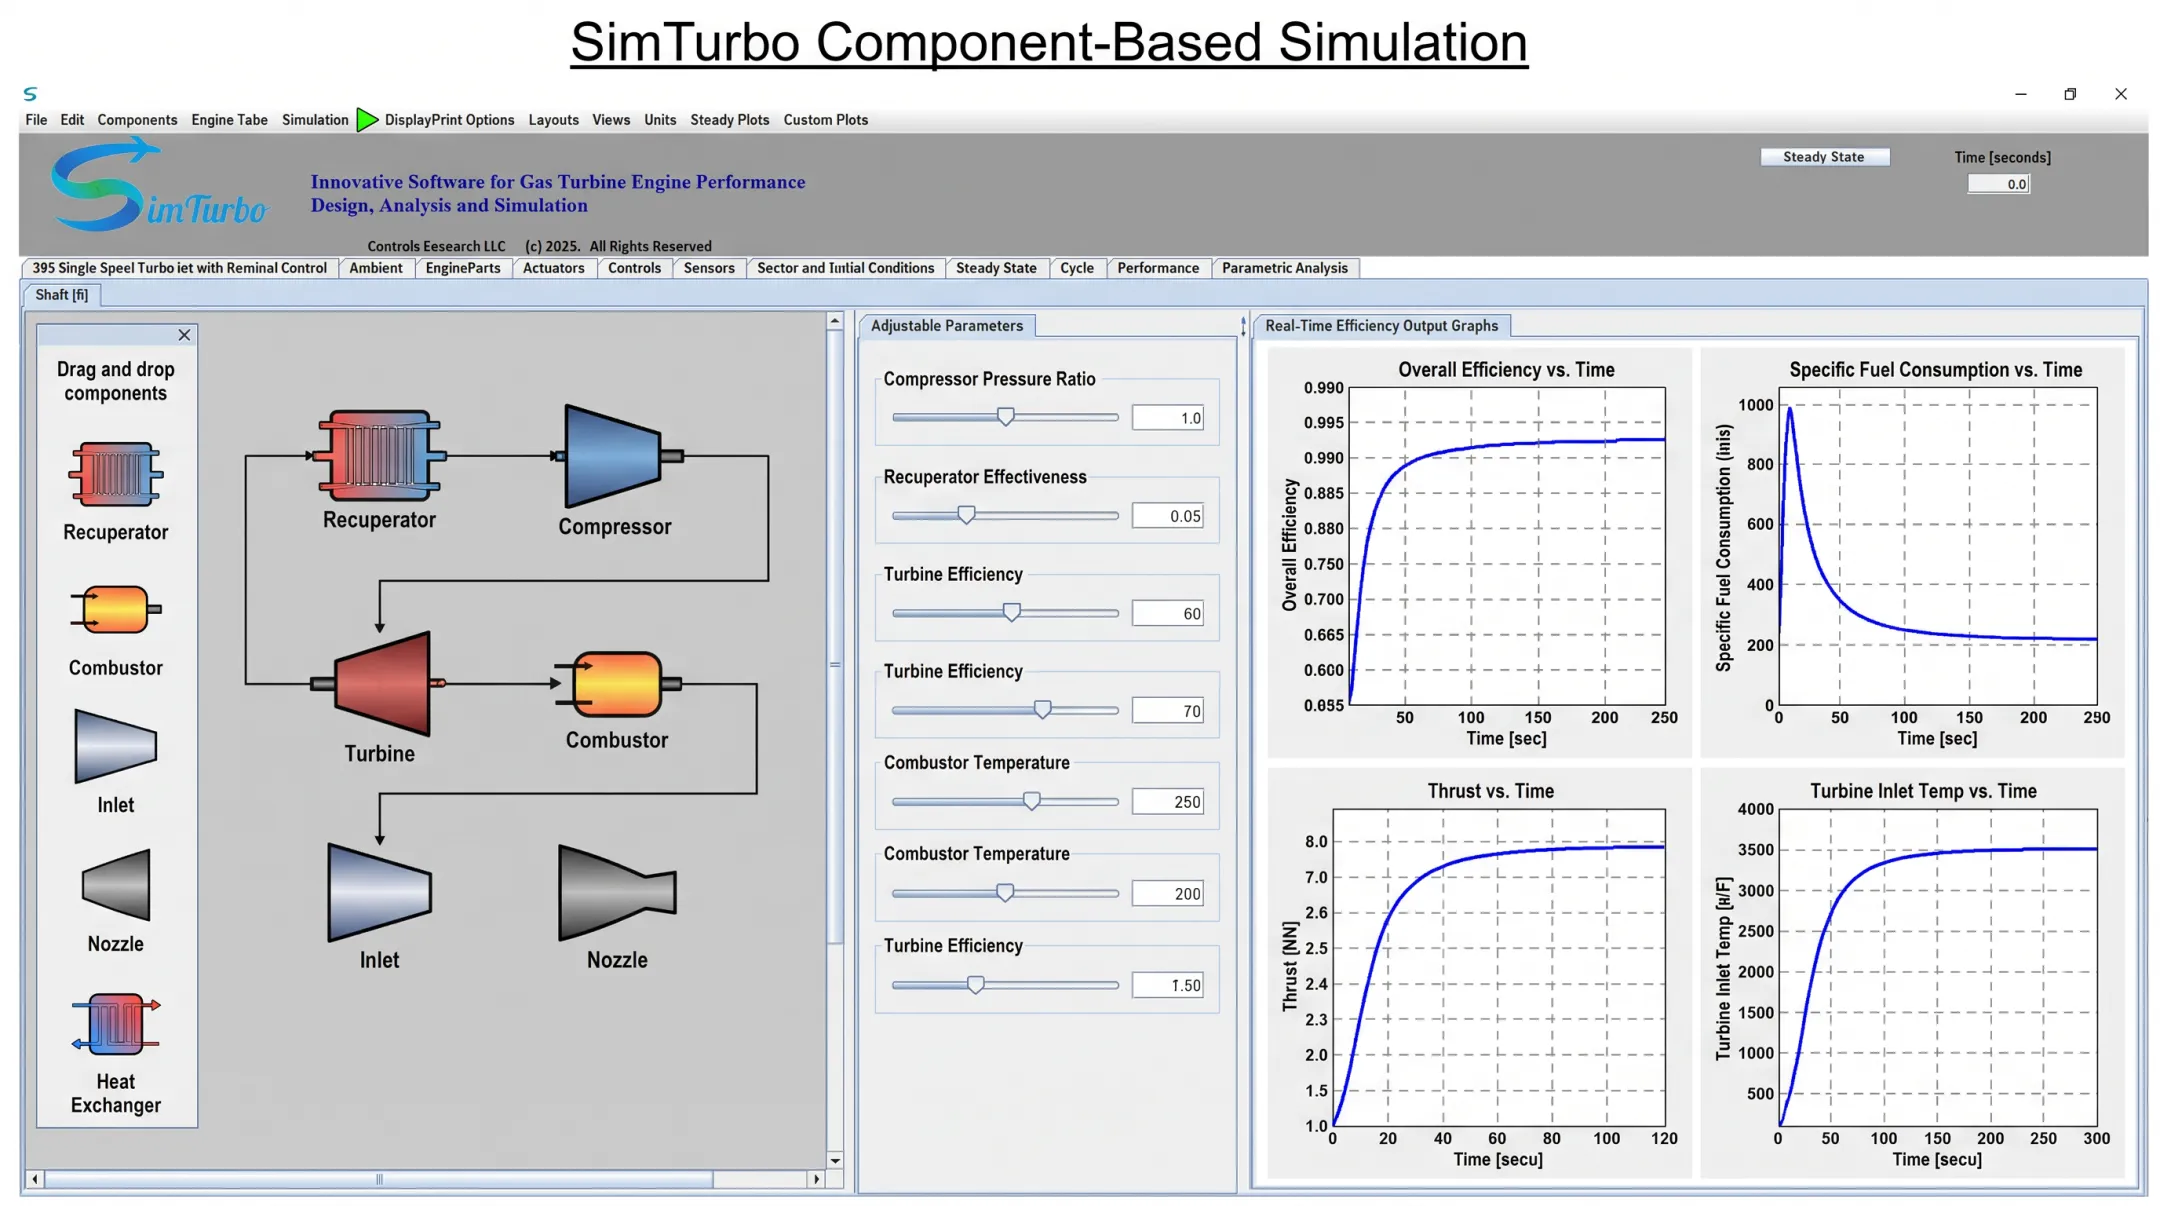Click the Thrust vs. Time graph
The image size is (2160, 1206).
pos(1479,973)
